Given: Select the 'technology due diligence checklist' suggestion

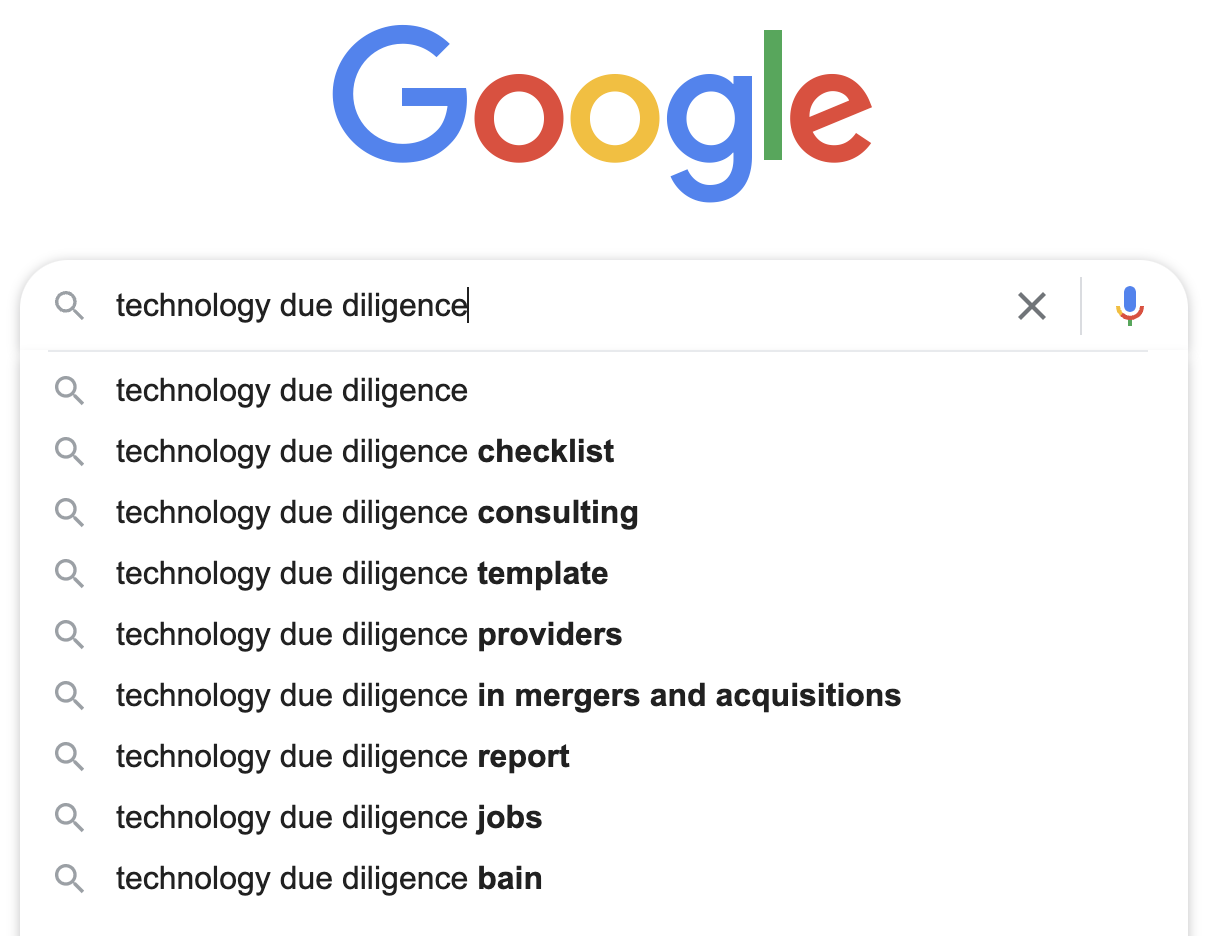Looking at the screenshot, I should point(364,451).
